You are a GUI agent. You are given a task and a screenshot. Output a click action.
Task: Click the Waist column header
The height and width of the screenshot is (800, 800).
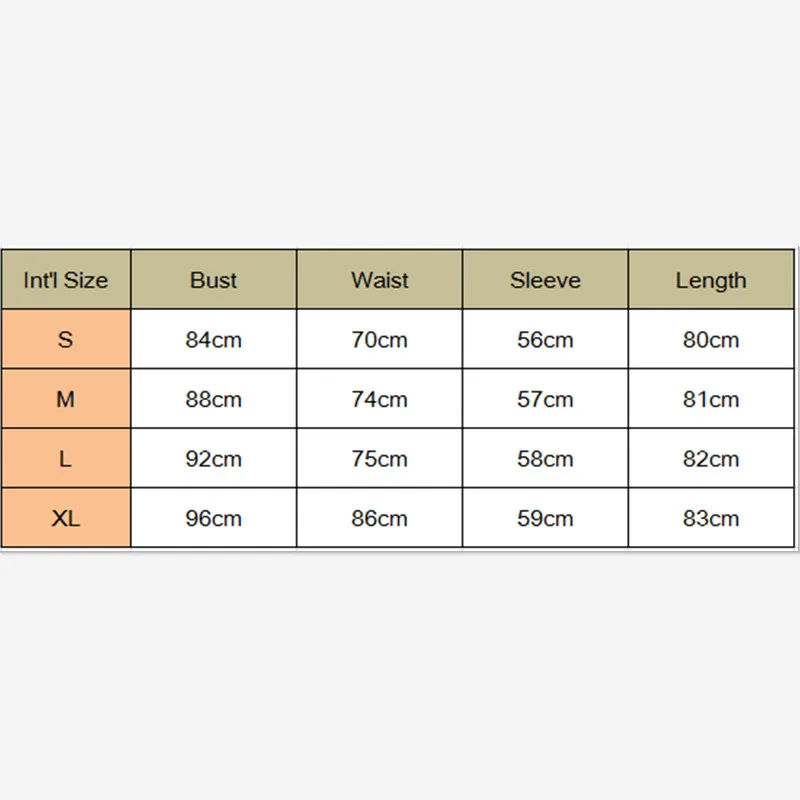tap(379, 280)
